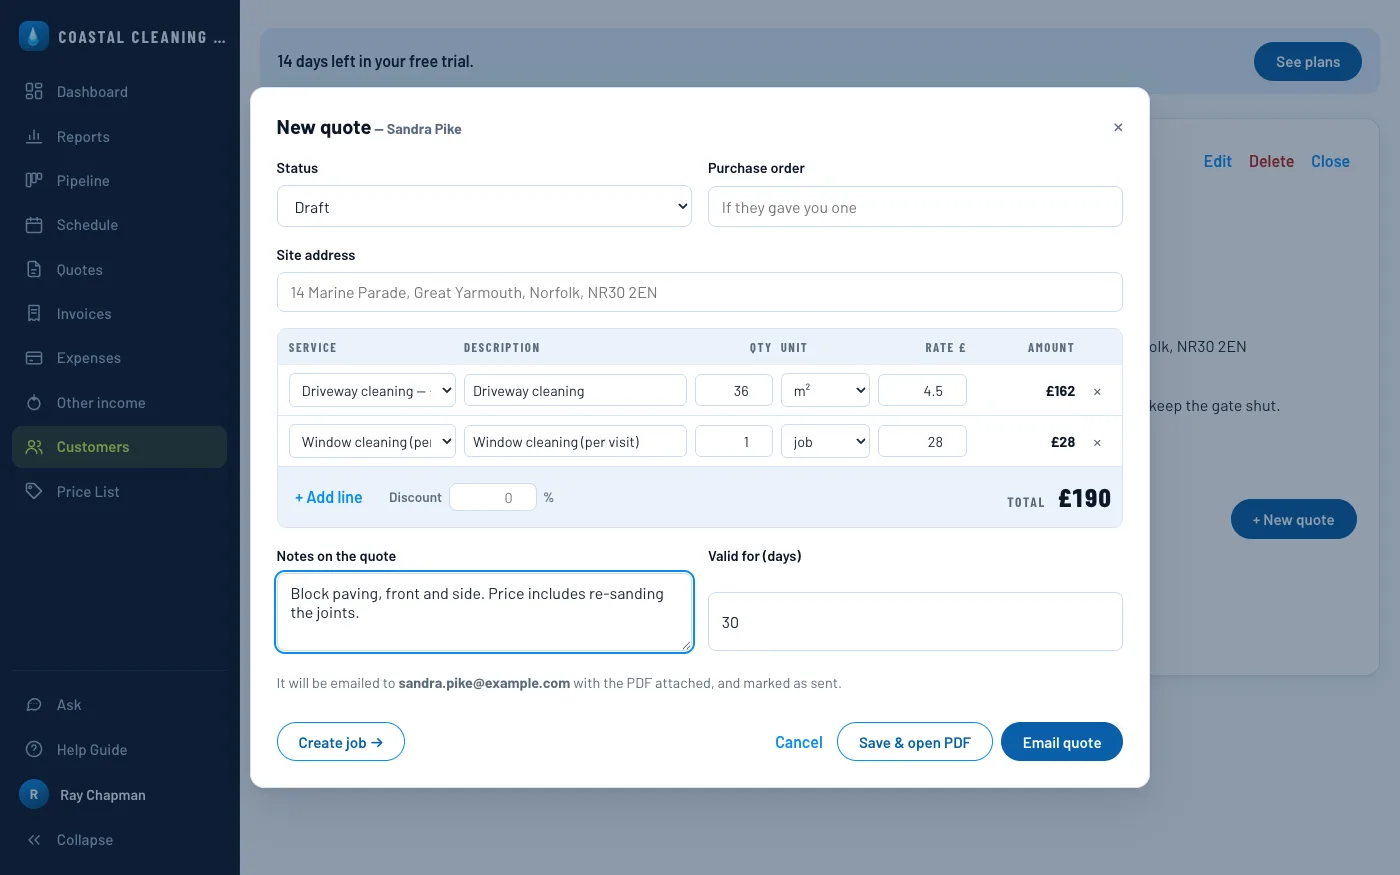Click the Pipeline board icon
The width and height of the screenshot is (1400, 875).
pyautogui.click(x=34, y=181)
